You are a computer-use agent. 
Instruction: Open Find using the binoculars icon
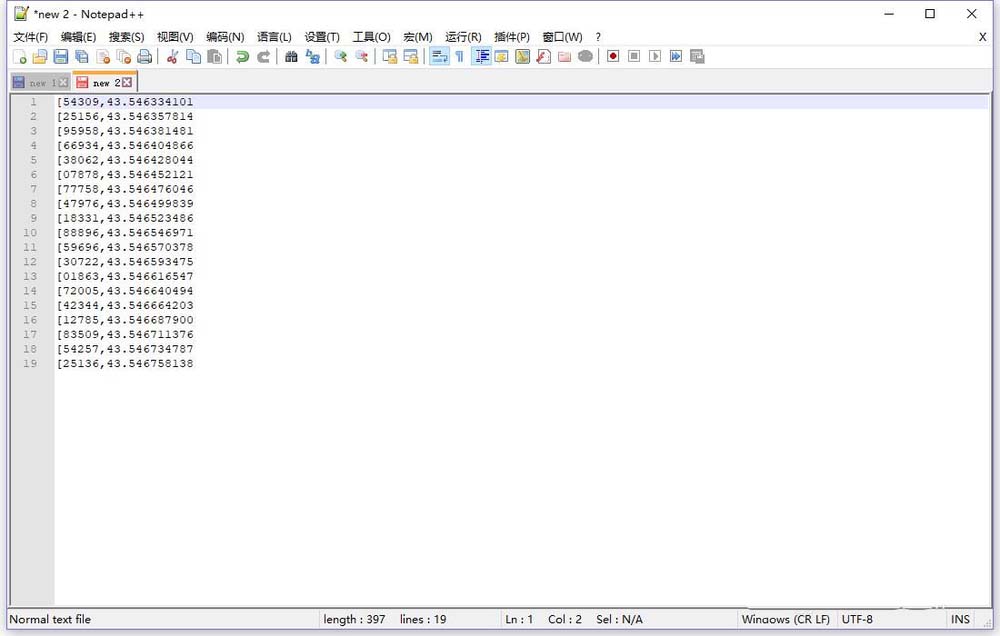291,57
